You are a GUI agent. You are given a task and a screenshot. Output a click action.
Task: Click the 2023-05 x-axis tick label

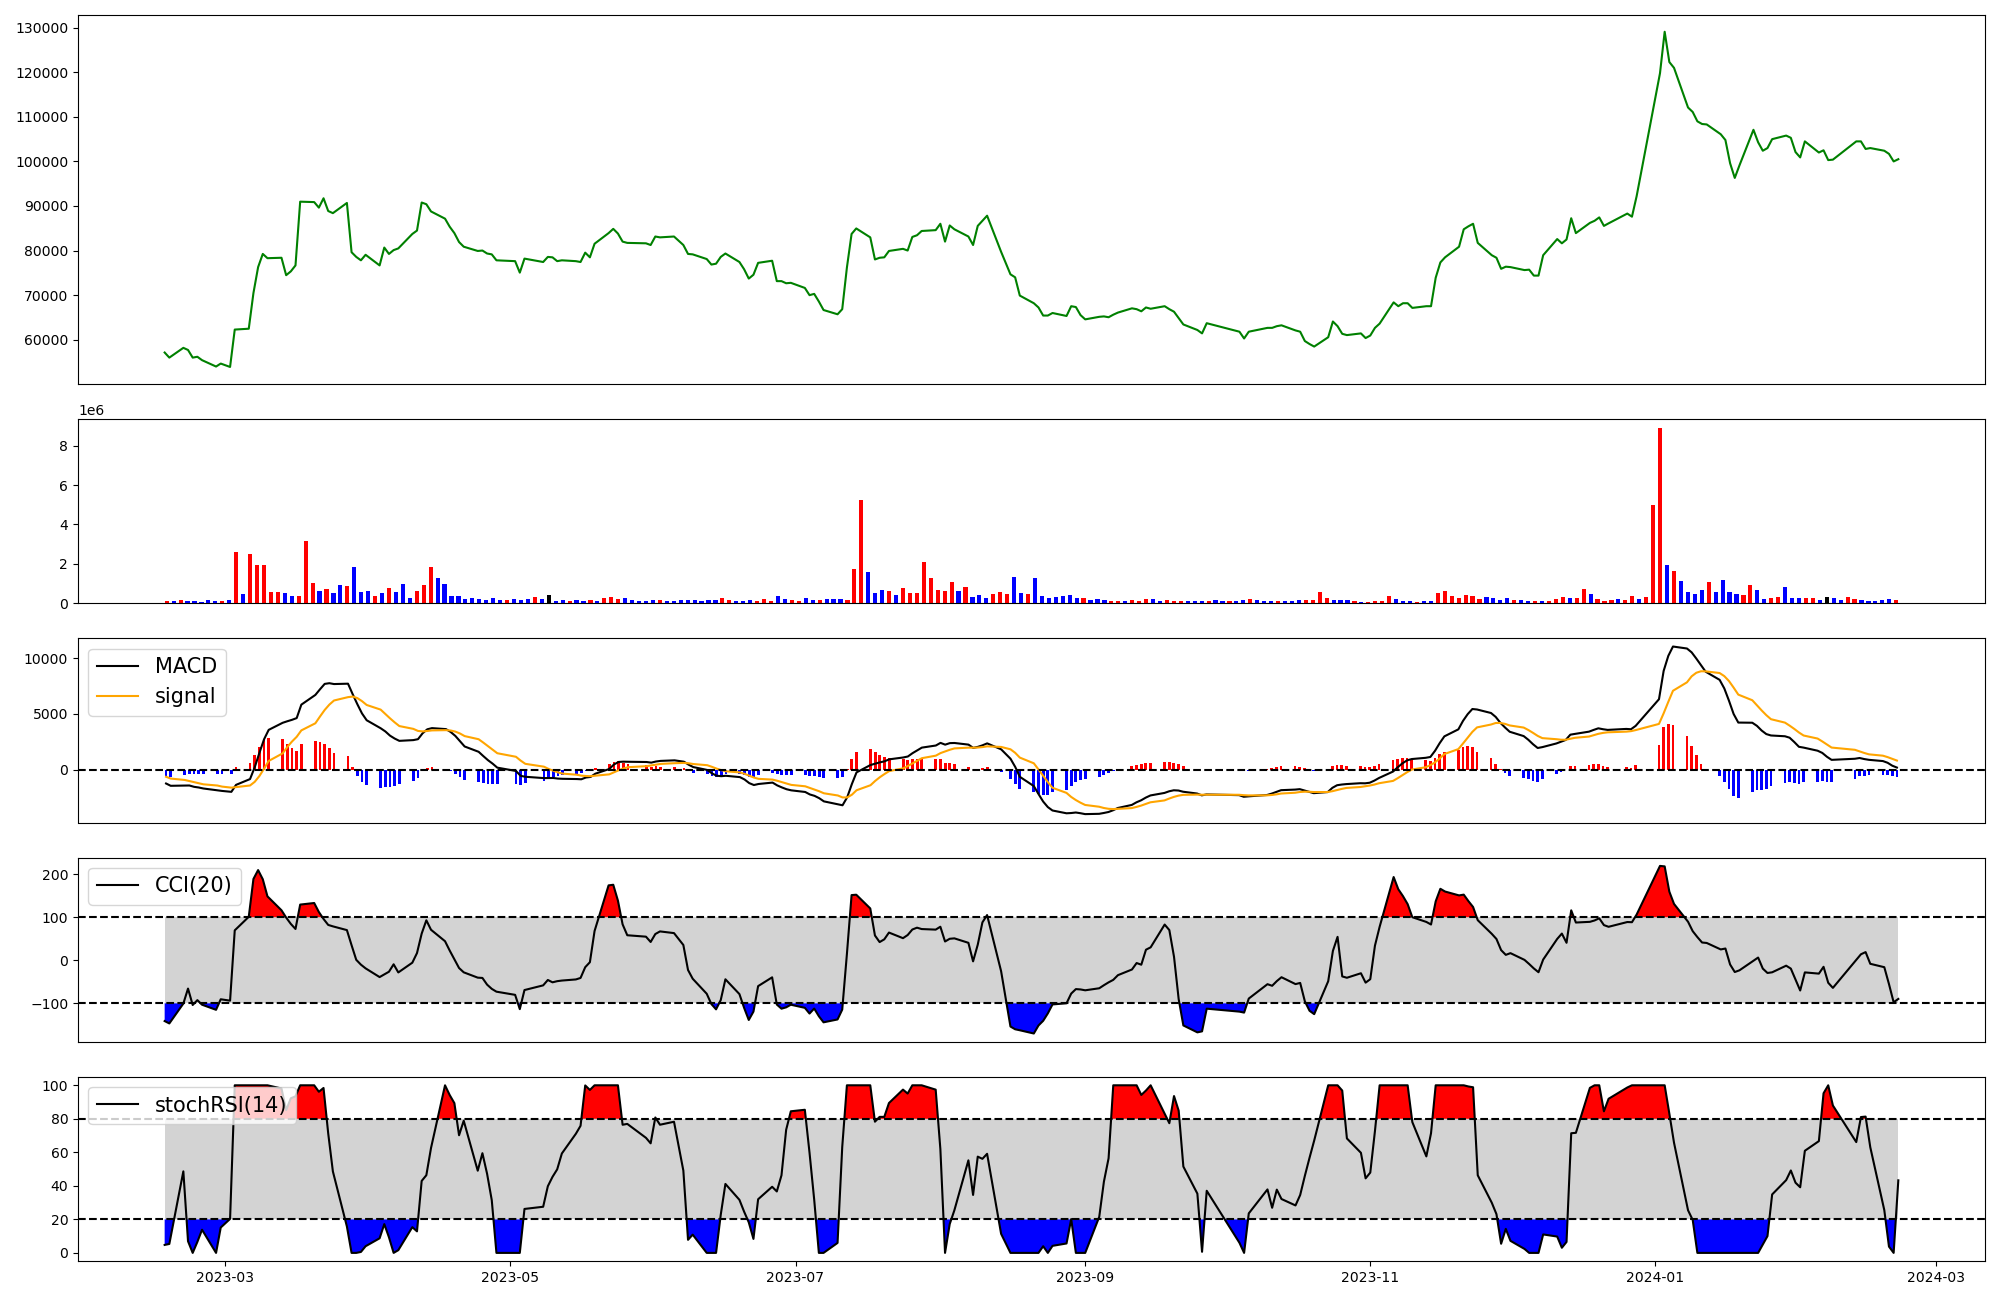tap(510, 1277)
